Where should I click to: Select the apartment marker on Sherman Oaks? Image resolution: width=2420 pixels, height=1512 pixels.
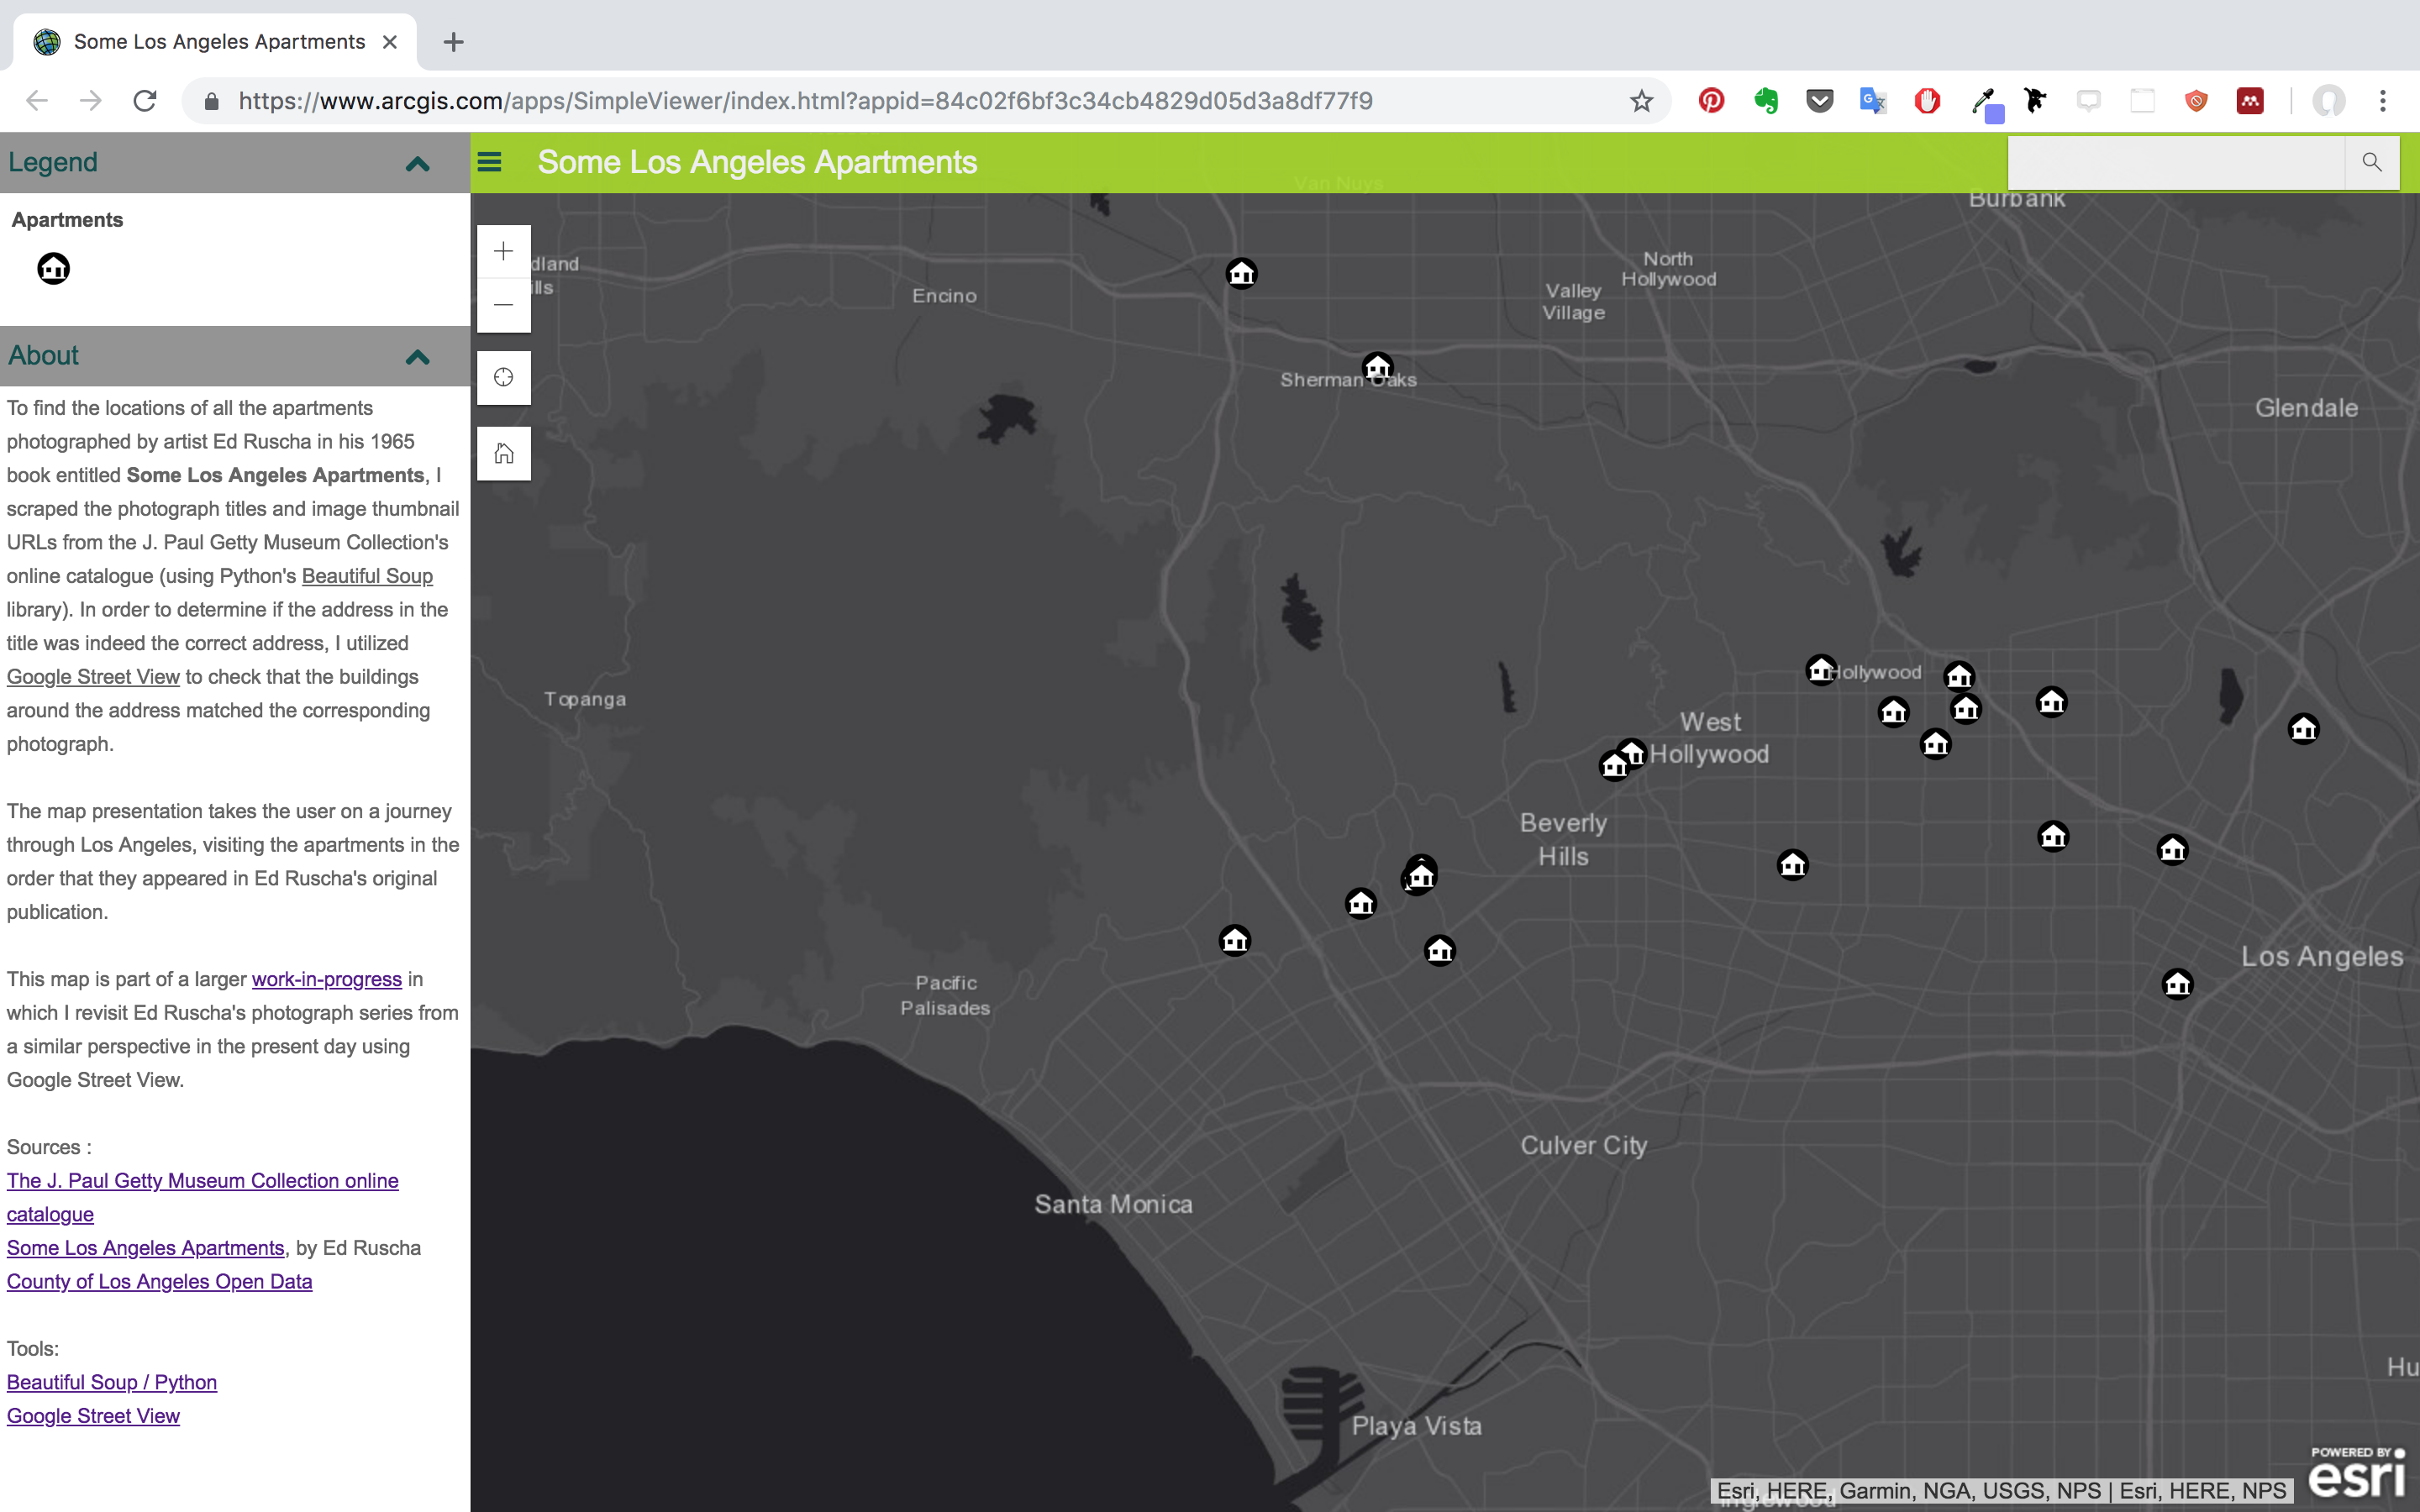click(x=1377, y=366)
